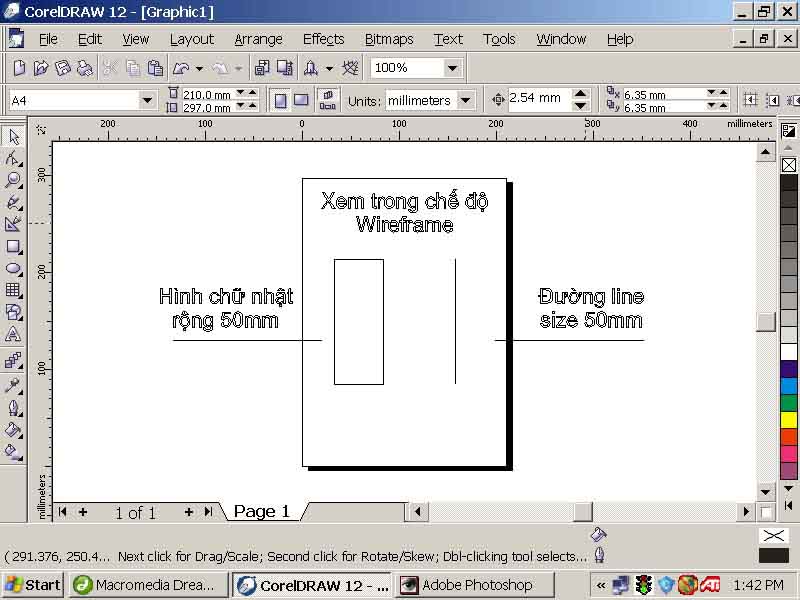This screenshot has height=600, width=800.
Task: Open the A4 paper size dropdown
Action: pyautogui.click(x=147, y=100)
